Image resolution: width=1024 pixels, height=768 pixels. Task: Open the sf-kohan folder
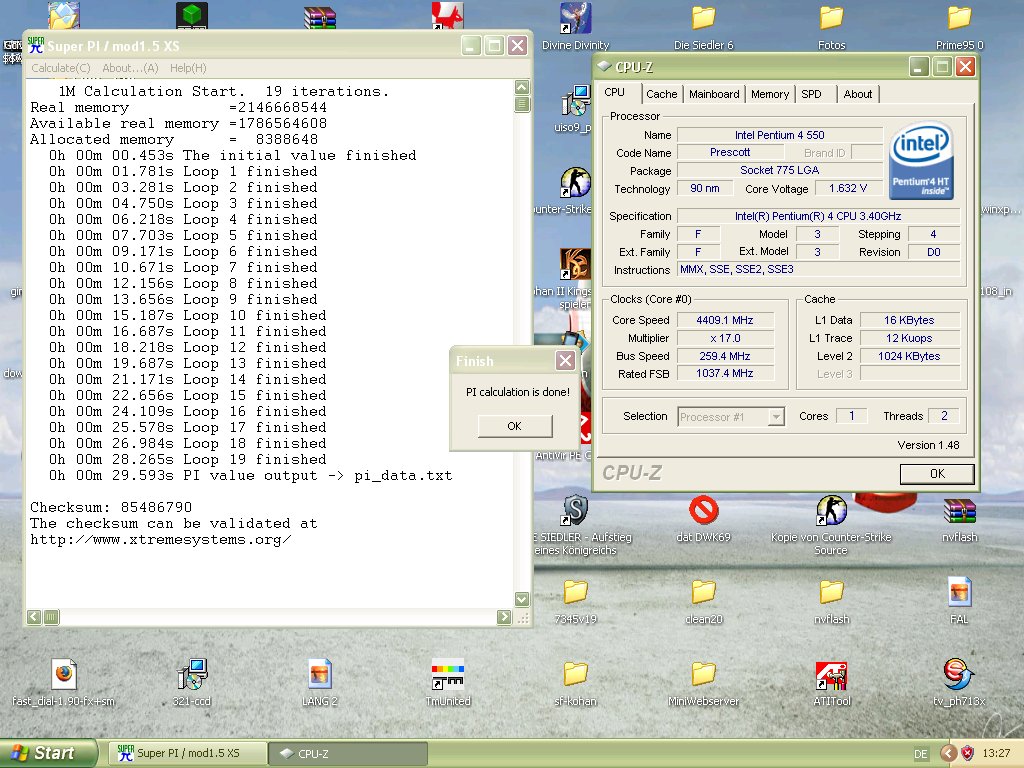tap(575, 675)
